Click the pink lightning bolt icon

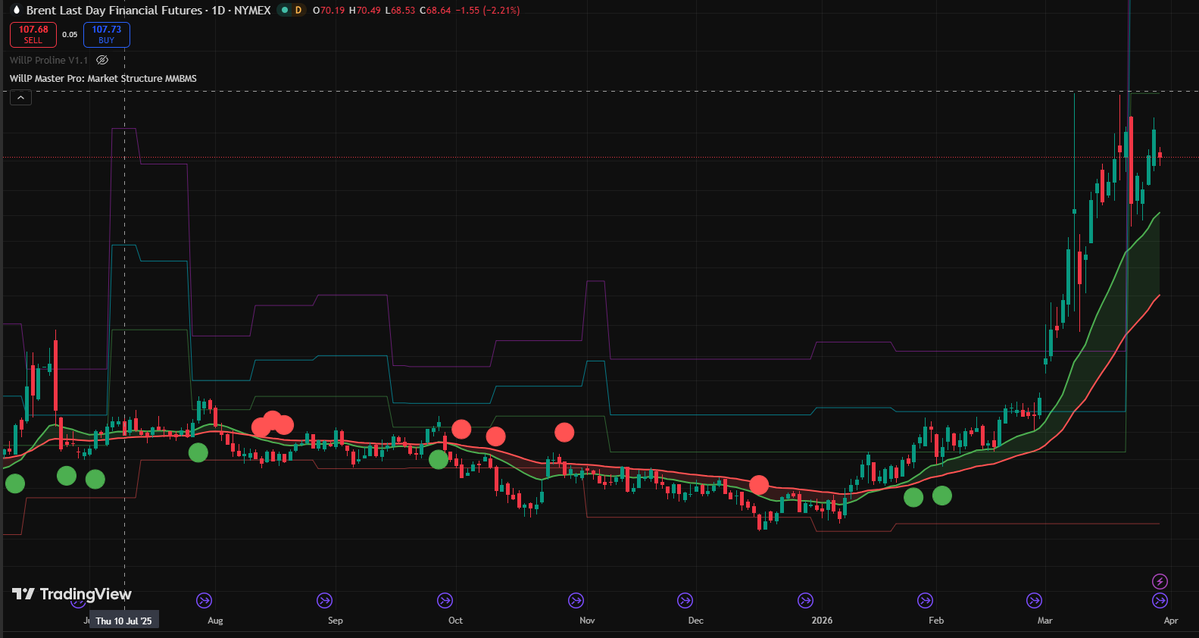1160,581
